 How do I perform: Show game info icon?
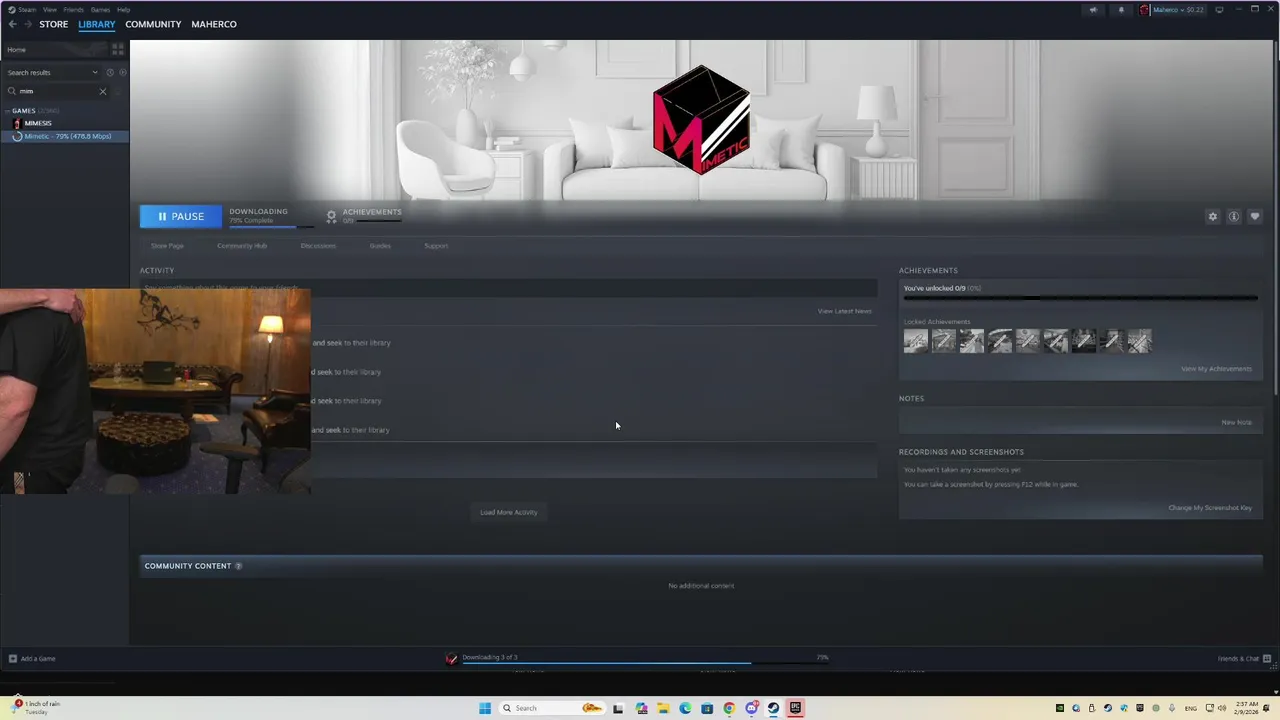coord(1234,216)
